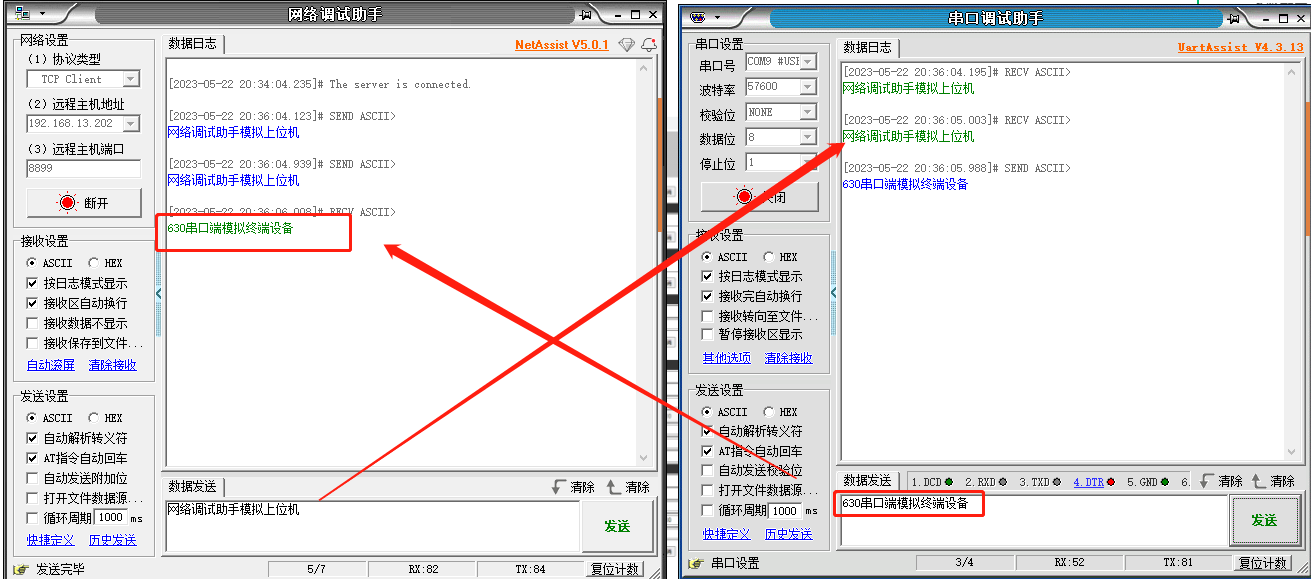Click the DTR red signal indicator
The image size is (1311, 579).
pyautogui.click(x=1110, y=482)
